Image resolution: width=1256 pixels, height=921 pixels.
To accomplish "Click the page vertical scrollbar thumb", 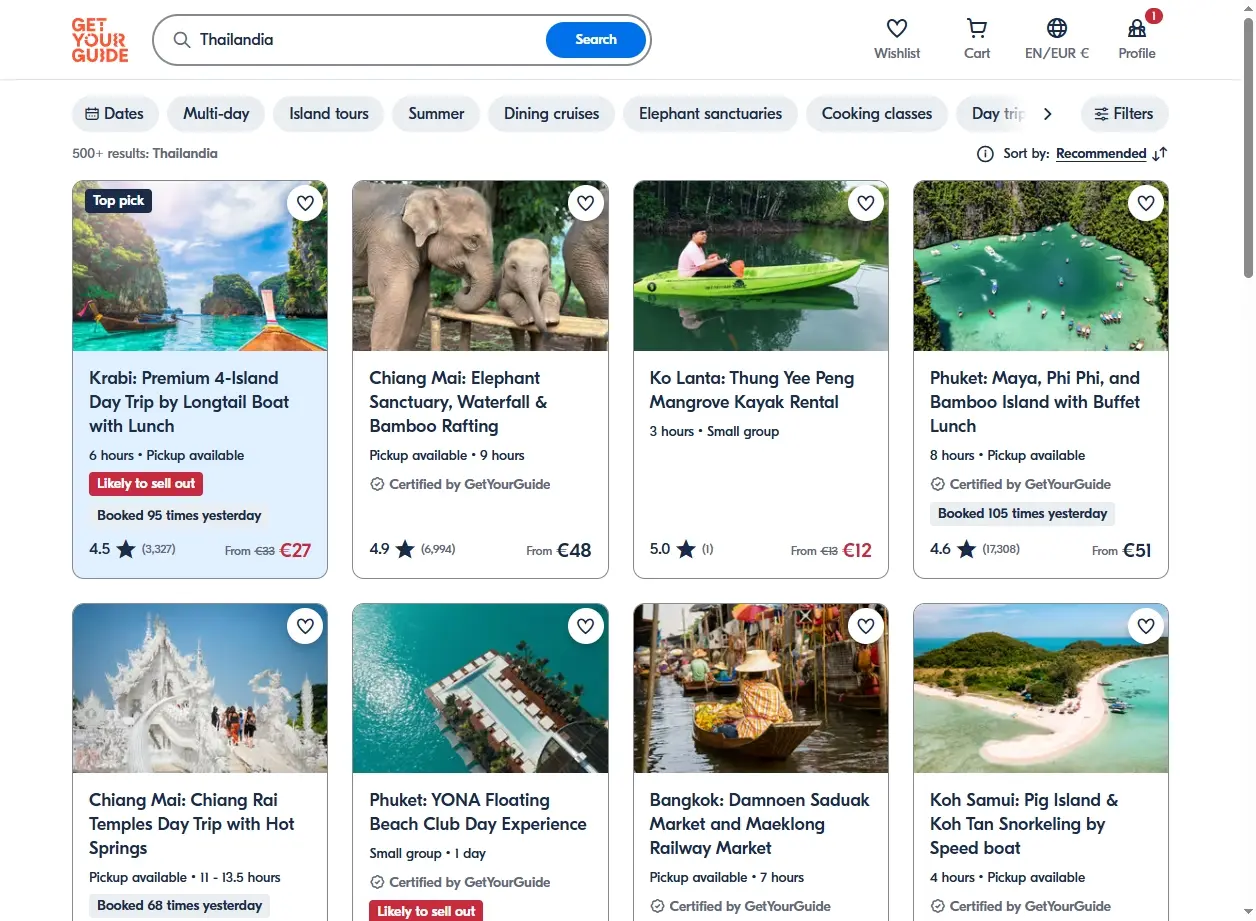I will (x=1248, y=148).
